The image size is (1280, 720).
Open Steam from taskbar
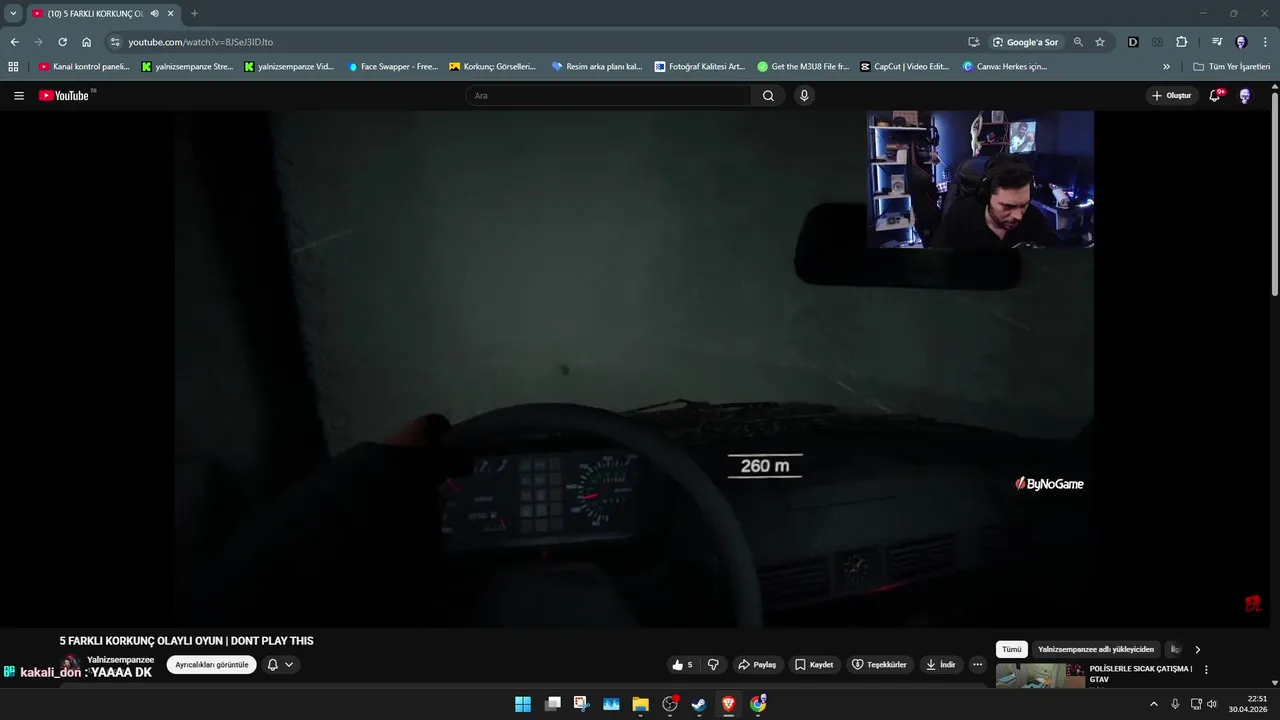tap(699, 704)
